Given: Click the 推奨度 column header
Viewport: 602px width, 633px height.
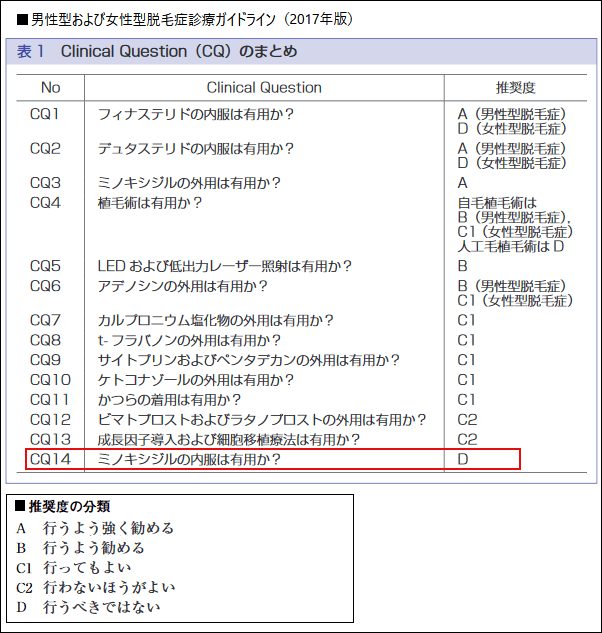Looking at the screenshot, I should click(x=516, y=87).
